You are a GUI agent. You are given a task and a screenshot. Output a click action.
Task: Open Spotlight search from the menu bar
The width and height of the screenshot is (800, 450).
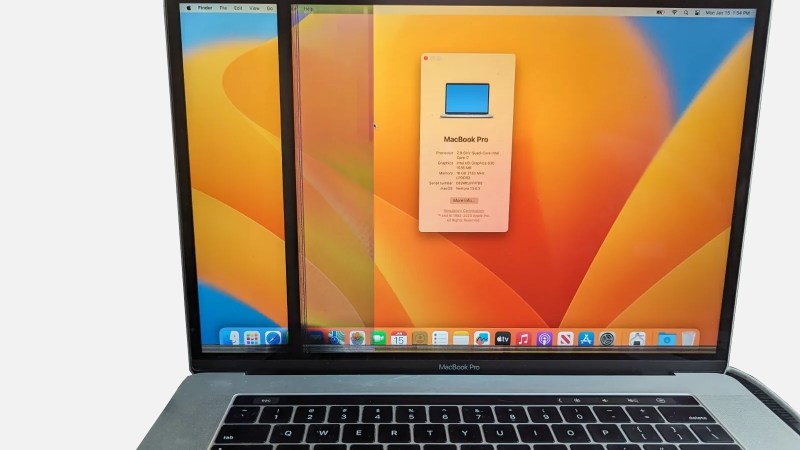pos(686,12)
